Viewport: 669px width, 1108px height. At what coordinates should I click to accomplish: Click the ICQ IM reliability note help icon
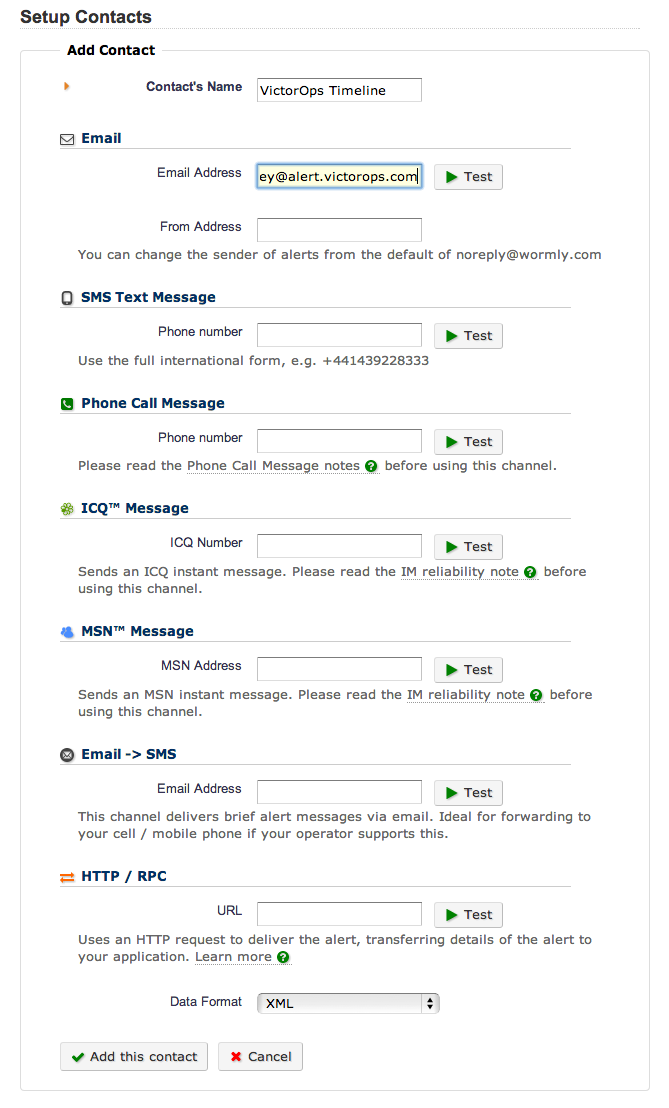click(530, 572)
